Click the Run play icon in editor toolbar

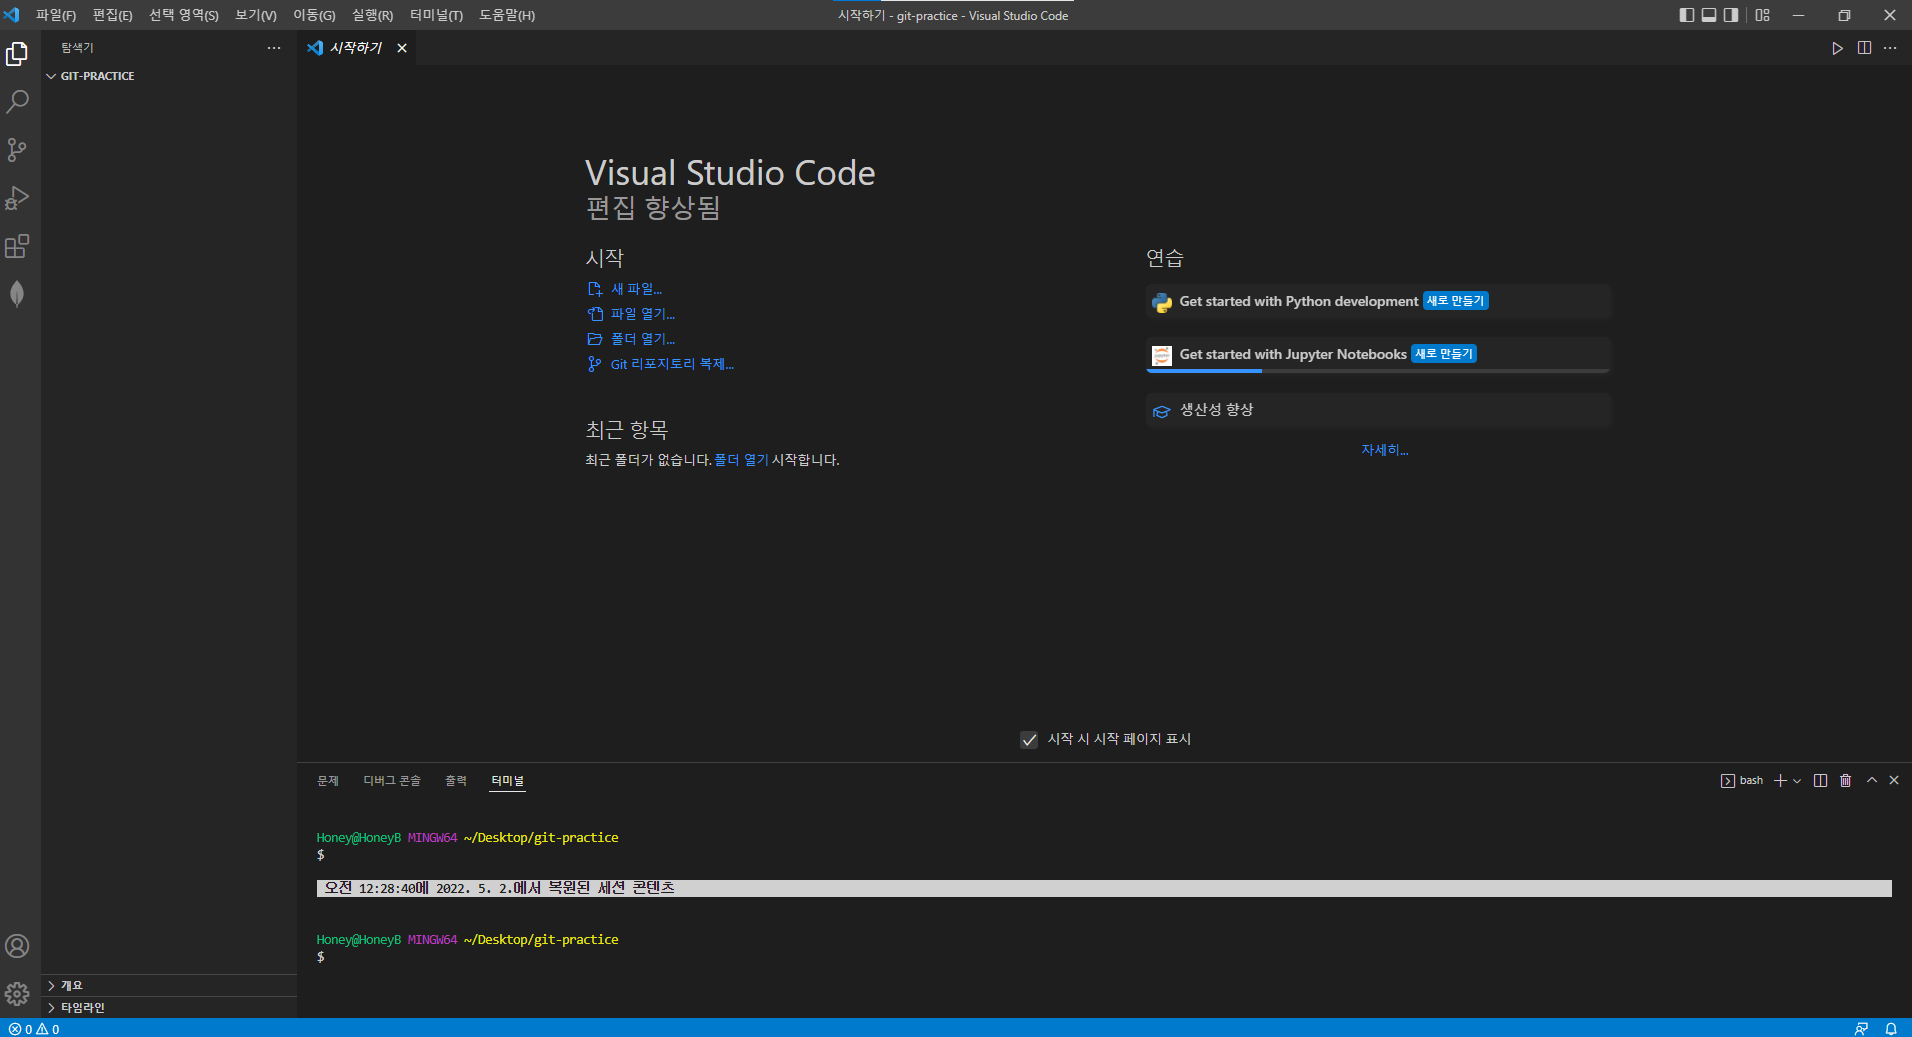(1837, 48)
